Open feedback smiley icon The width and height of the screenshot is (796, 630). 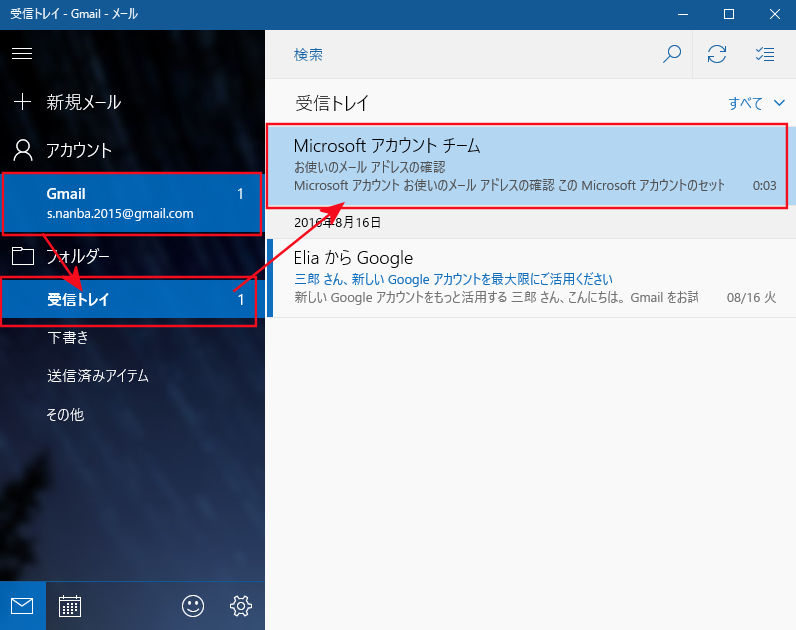click(x=193, y=606)
